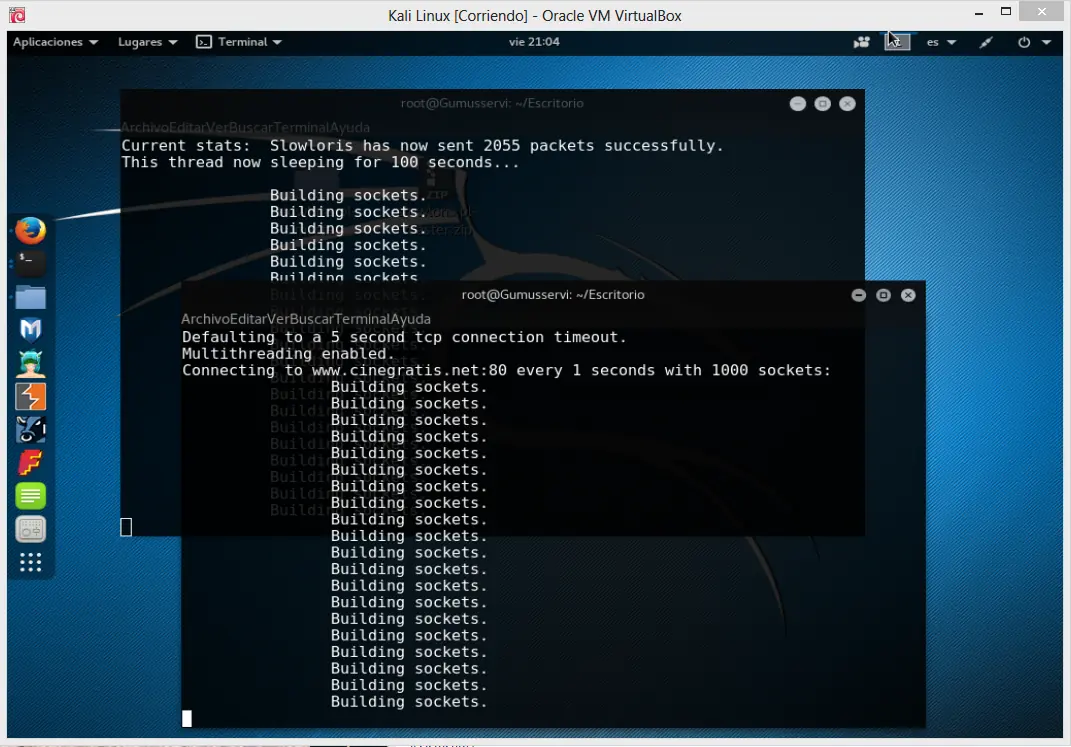Click the front terminal title 'root@Gumusservi: ~/Escritorio'
The width and height of the screenshot is (1071, 747).
[553, 295]
